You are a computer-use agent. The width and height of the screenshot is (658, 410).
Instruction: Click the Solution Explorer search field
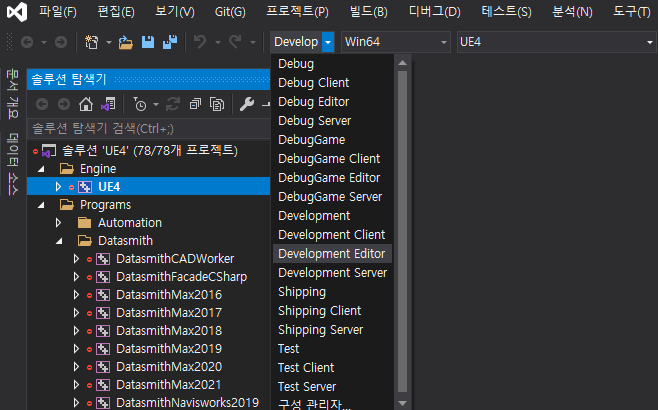(149, 128)
